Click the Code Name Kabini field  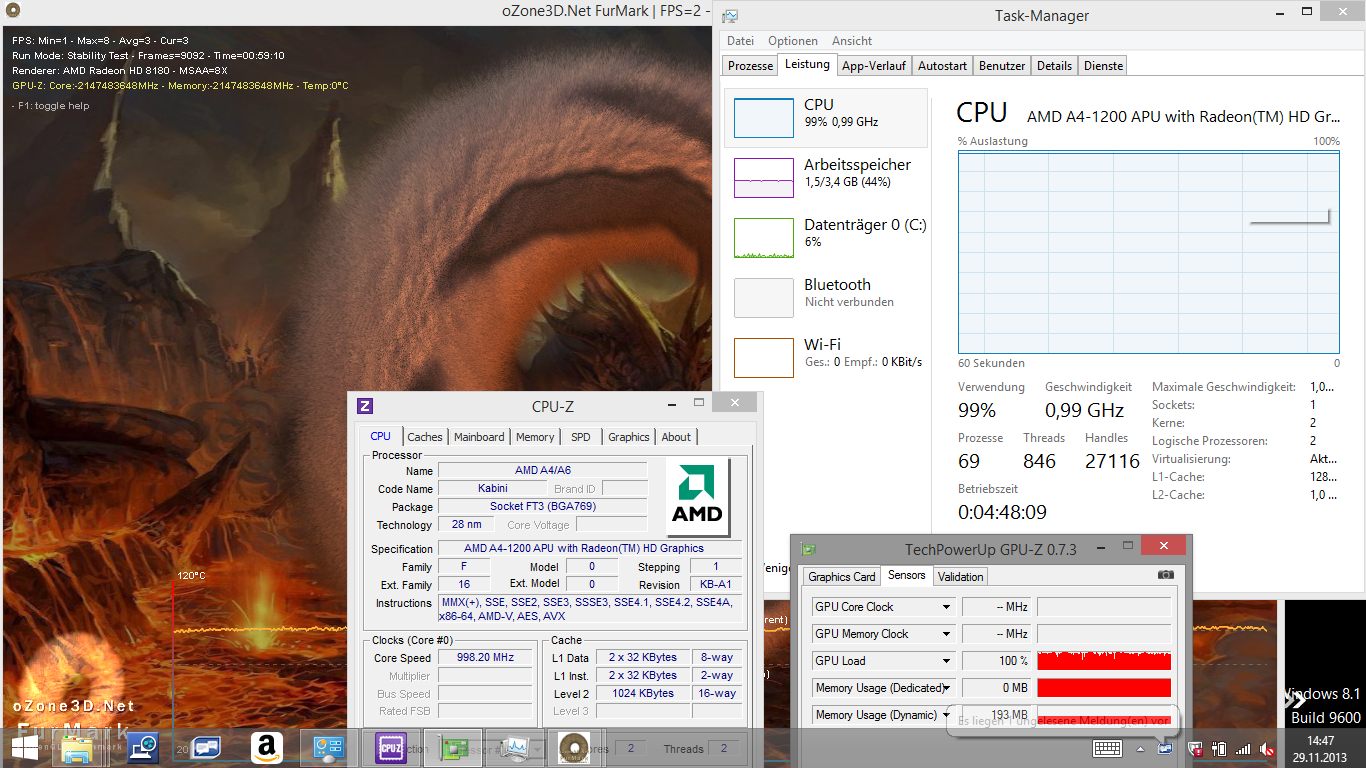point(492,489)
